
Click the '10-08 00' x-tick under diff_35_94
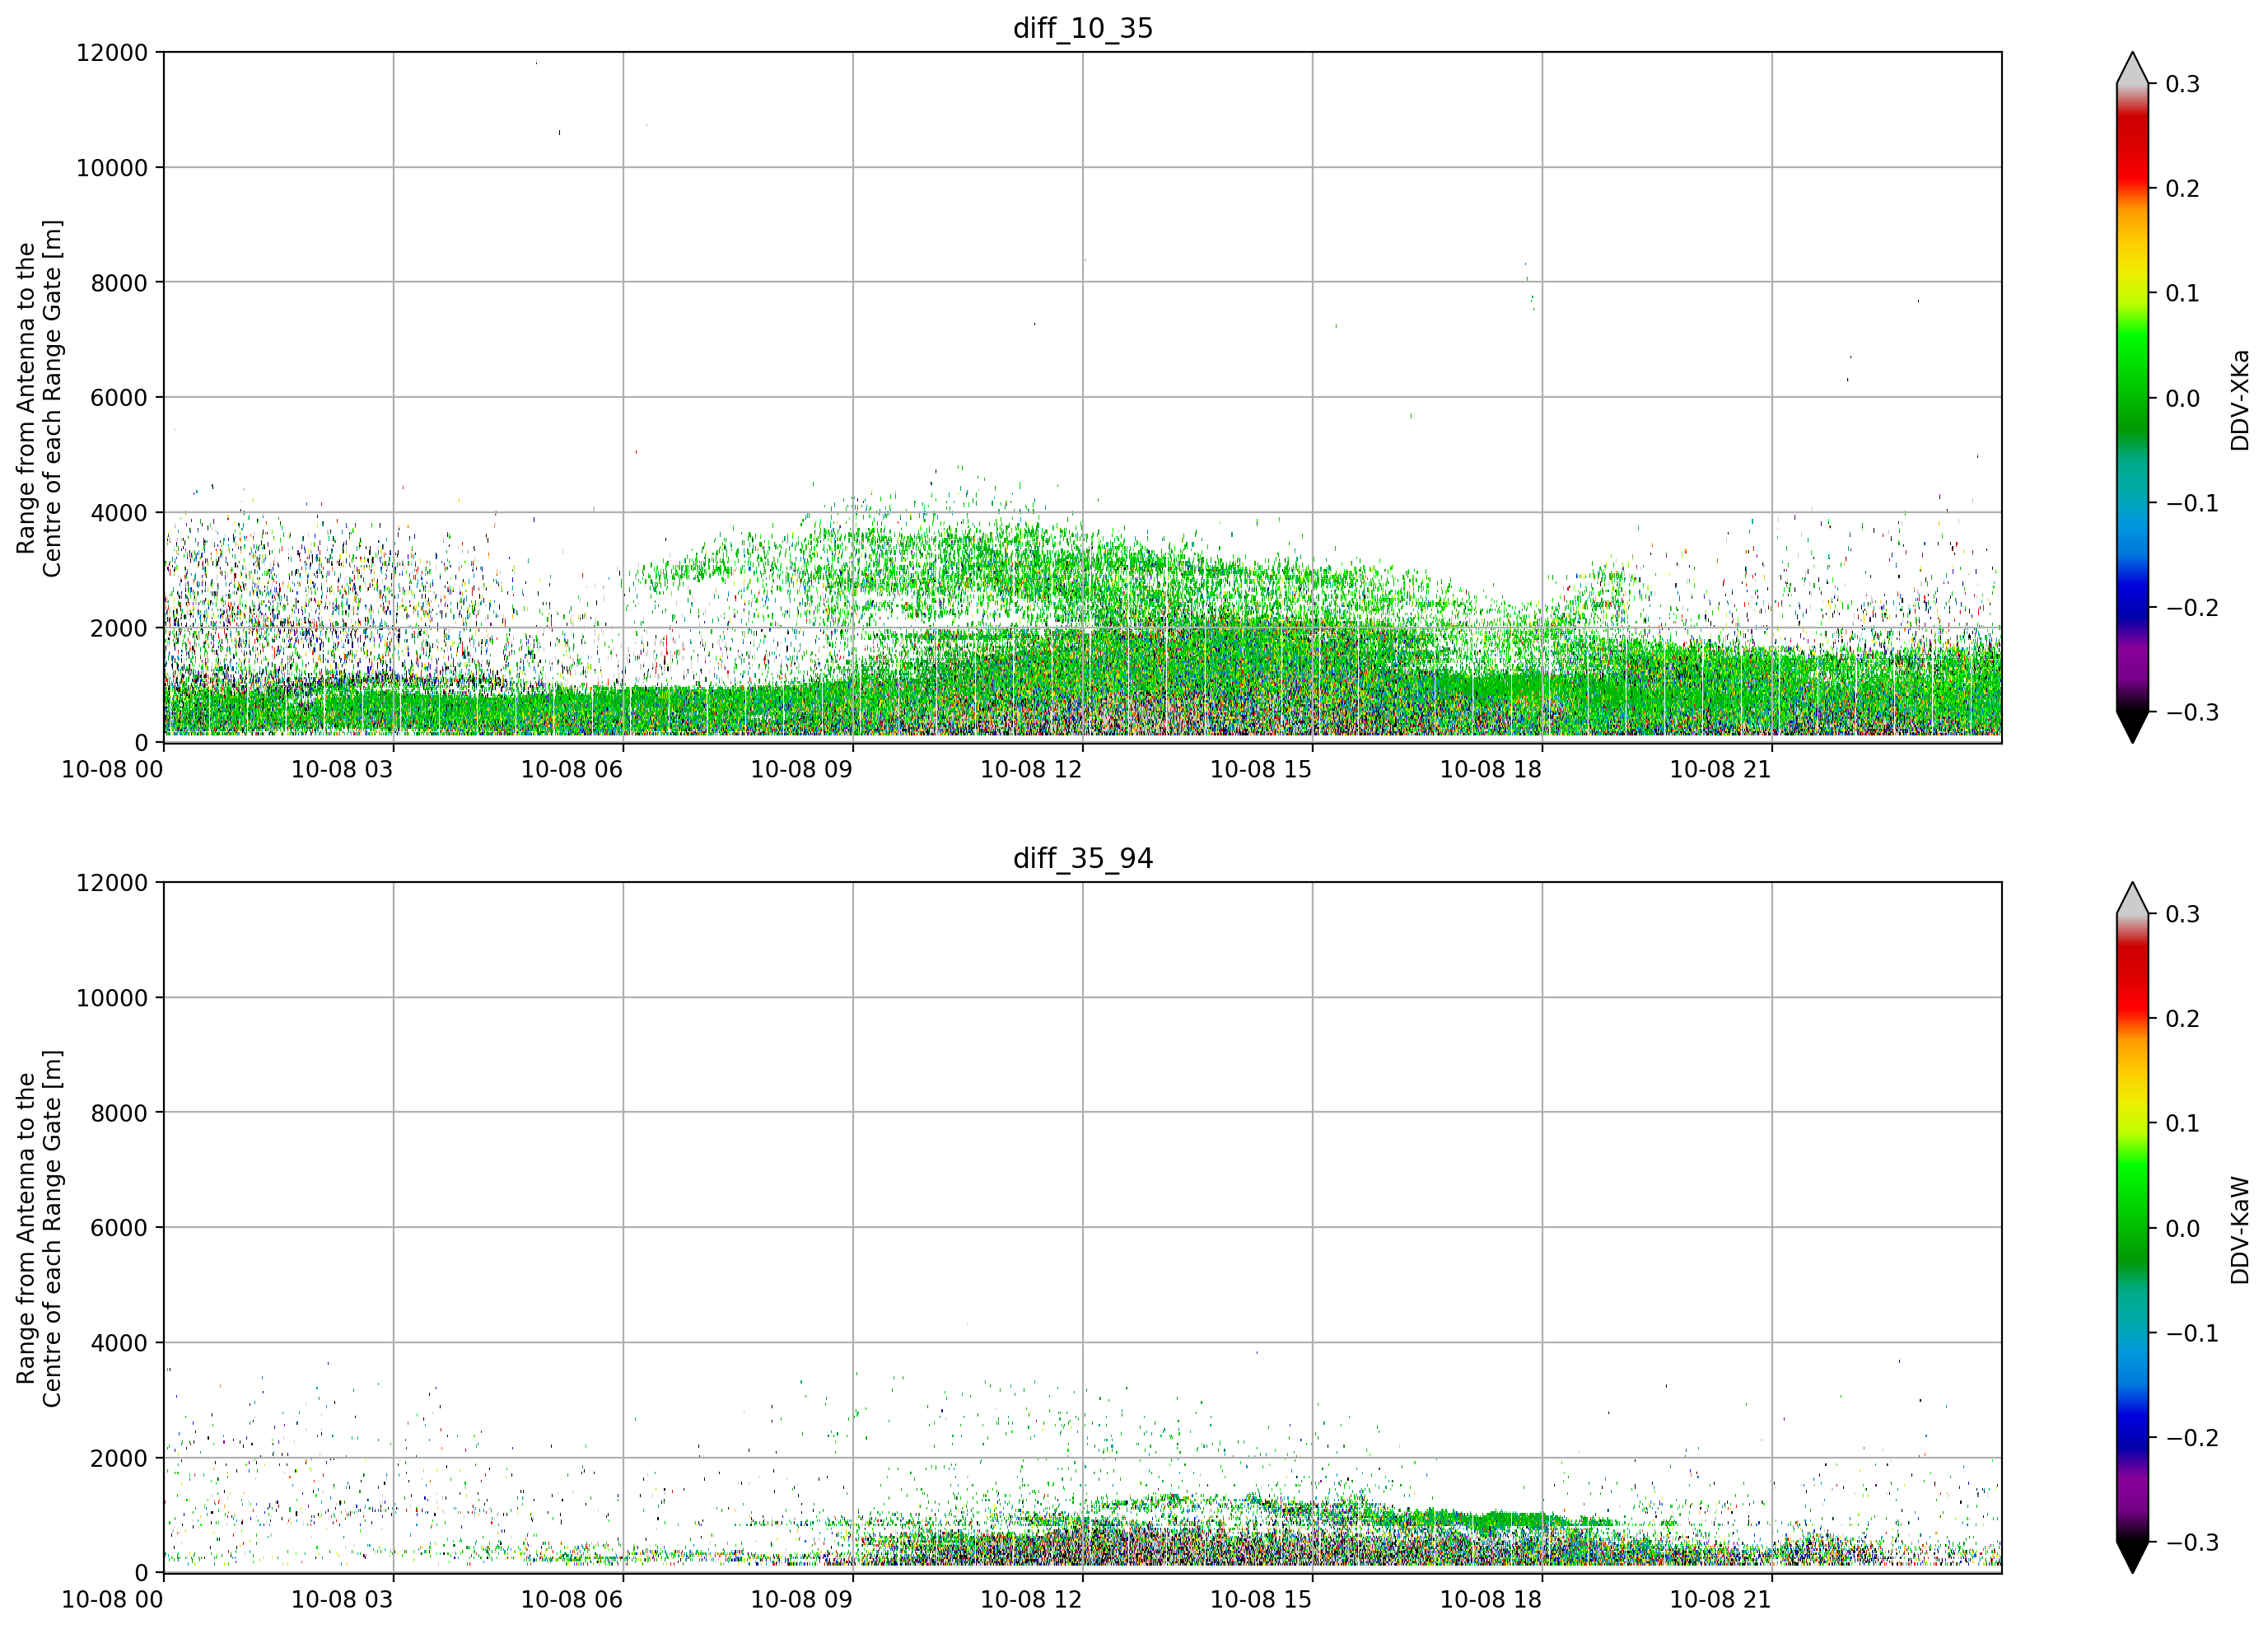point(112,1599)
